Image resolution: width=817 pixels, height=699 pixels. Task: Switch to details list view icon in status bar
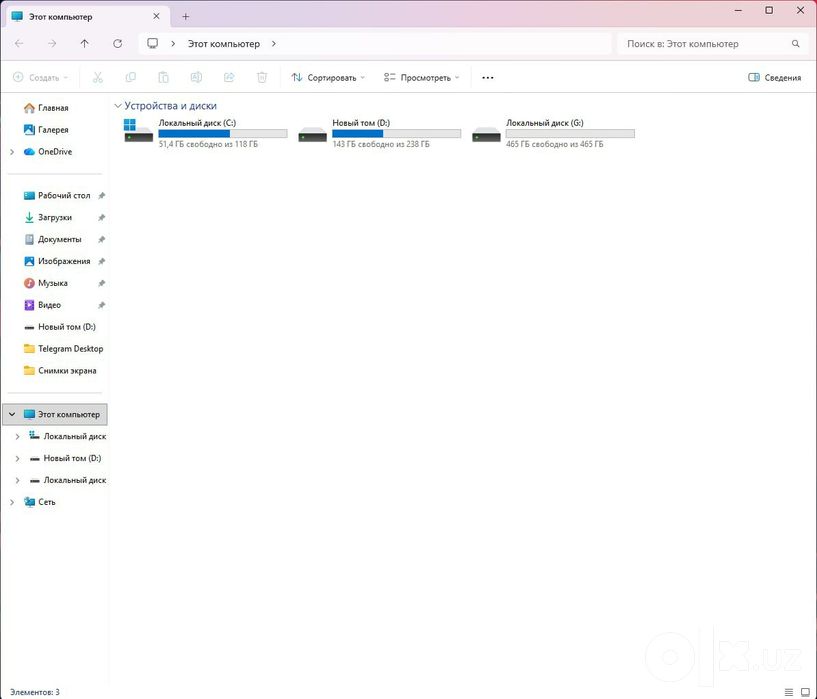point(789,692)
